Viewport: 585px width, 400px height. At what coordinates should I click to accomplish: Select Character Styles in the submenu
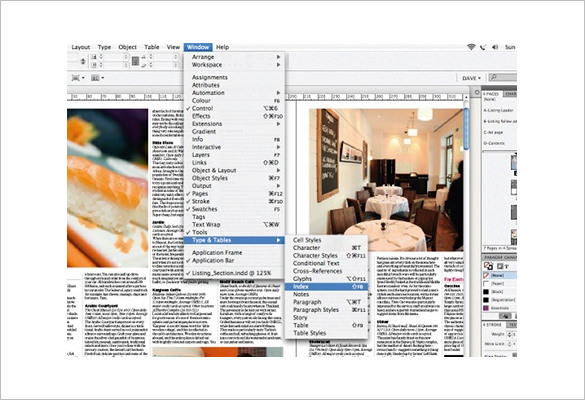326,256
